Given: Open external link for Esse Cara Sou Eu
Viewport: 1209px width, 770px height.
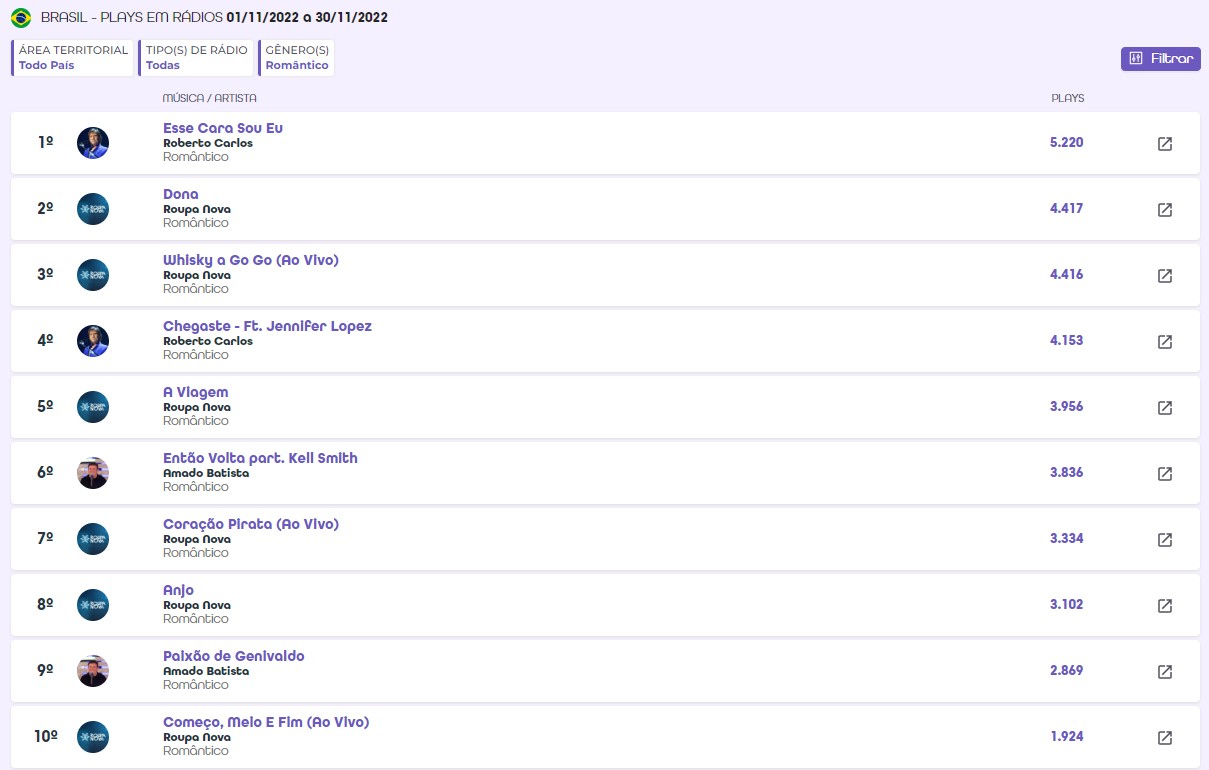Looking at the screenshot, I should 1165,144.
